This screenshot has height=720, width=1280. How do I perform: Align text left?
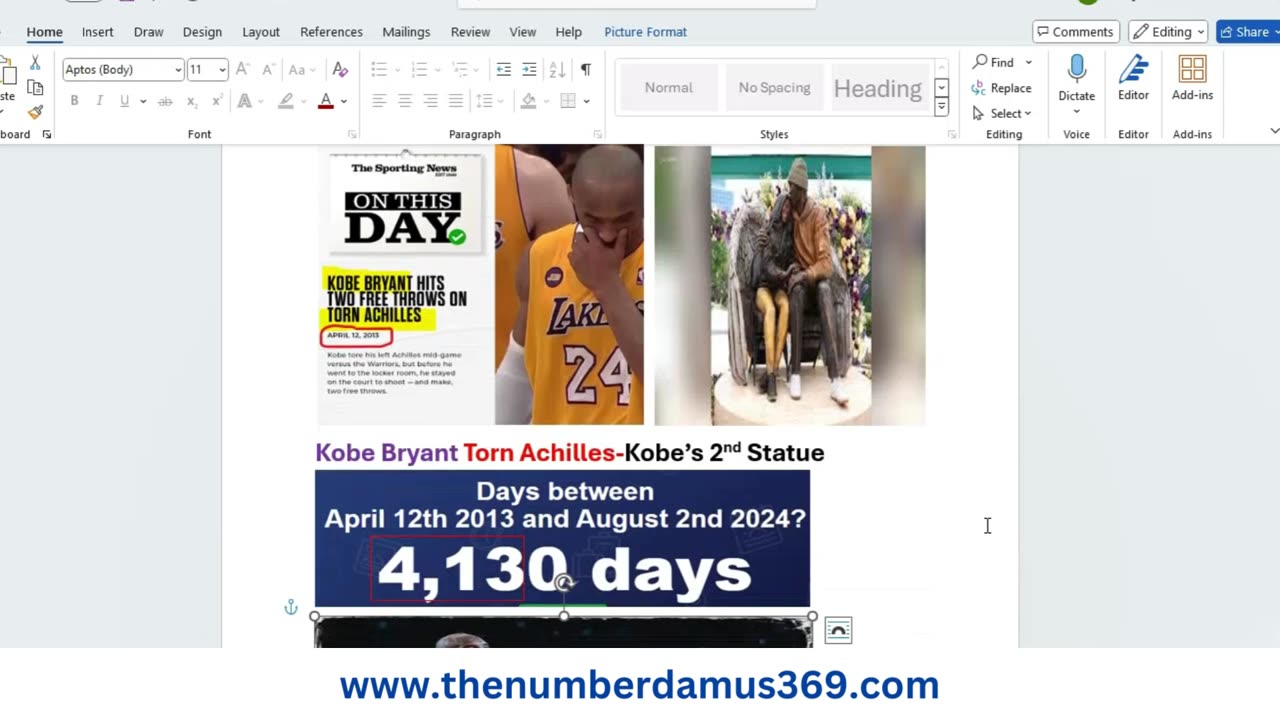(x=379, y=101)
